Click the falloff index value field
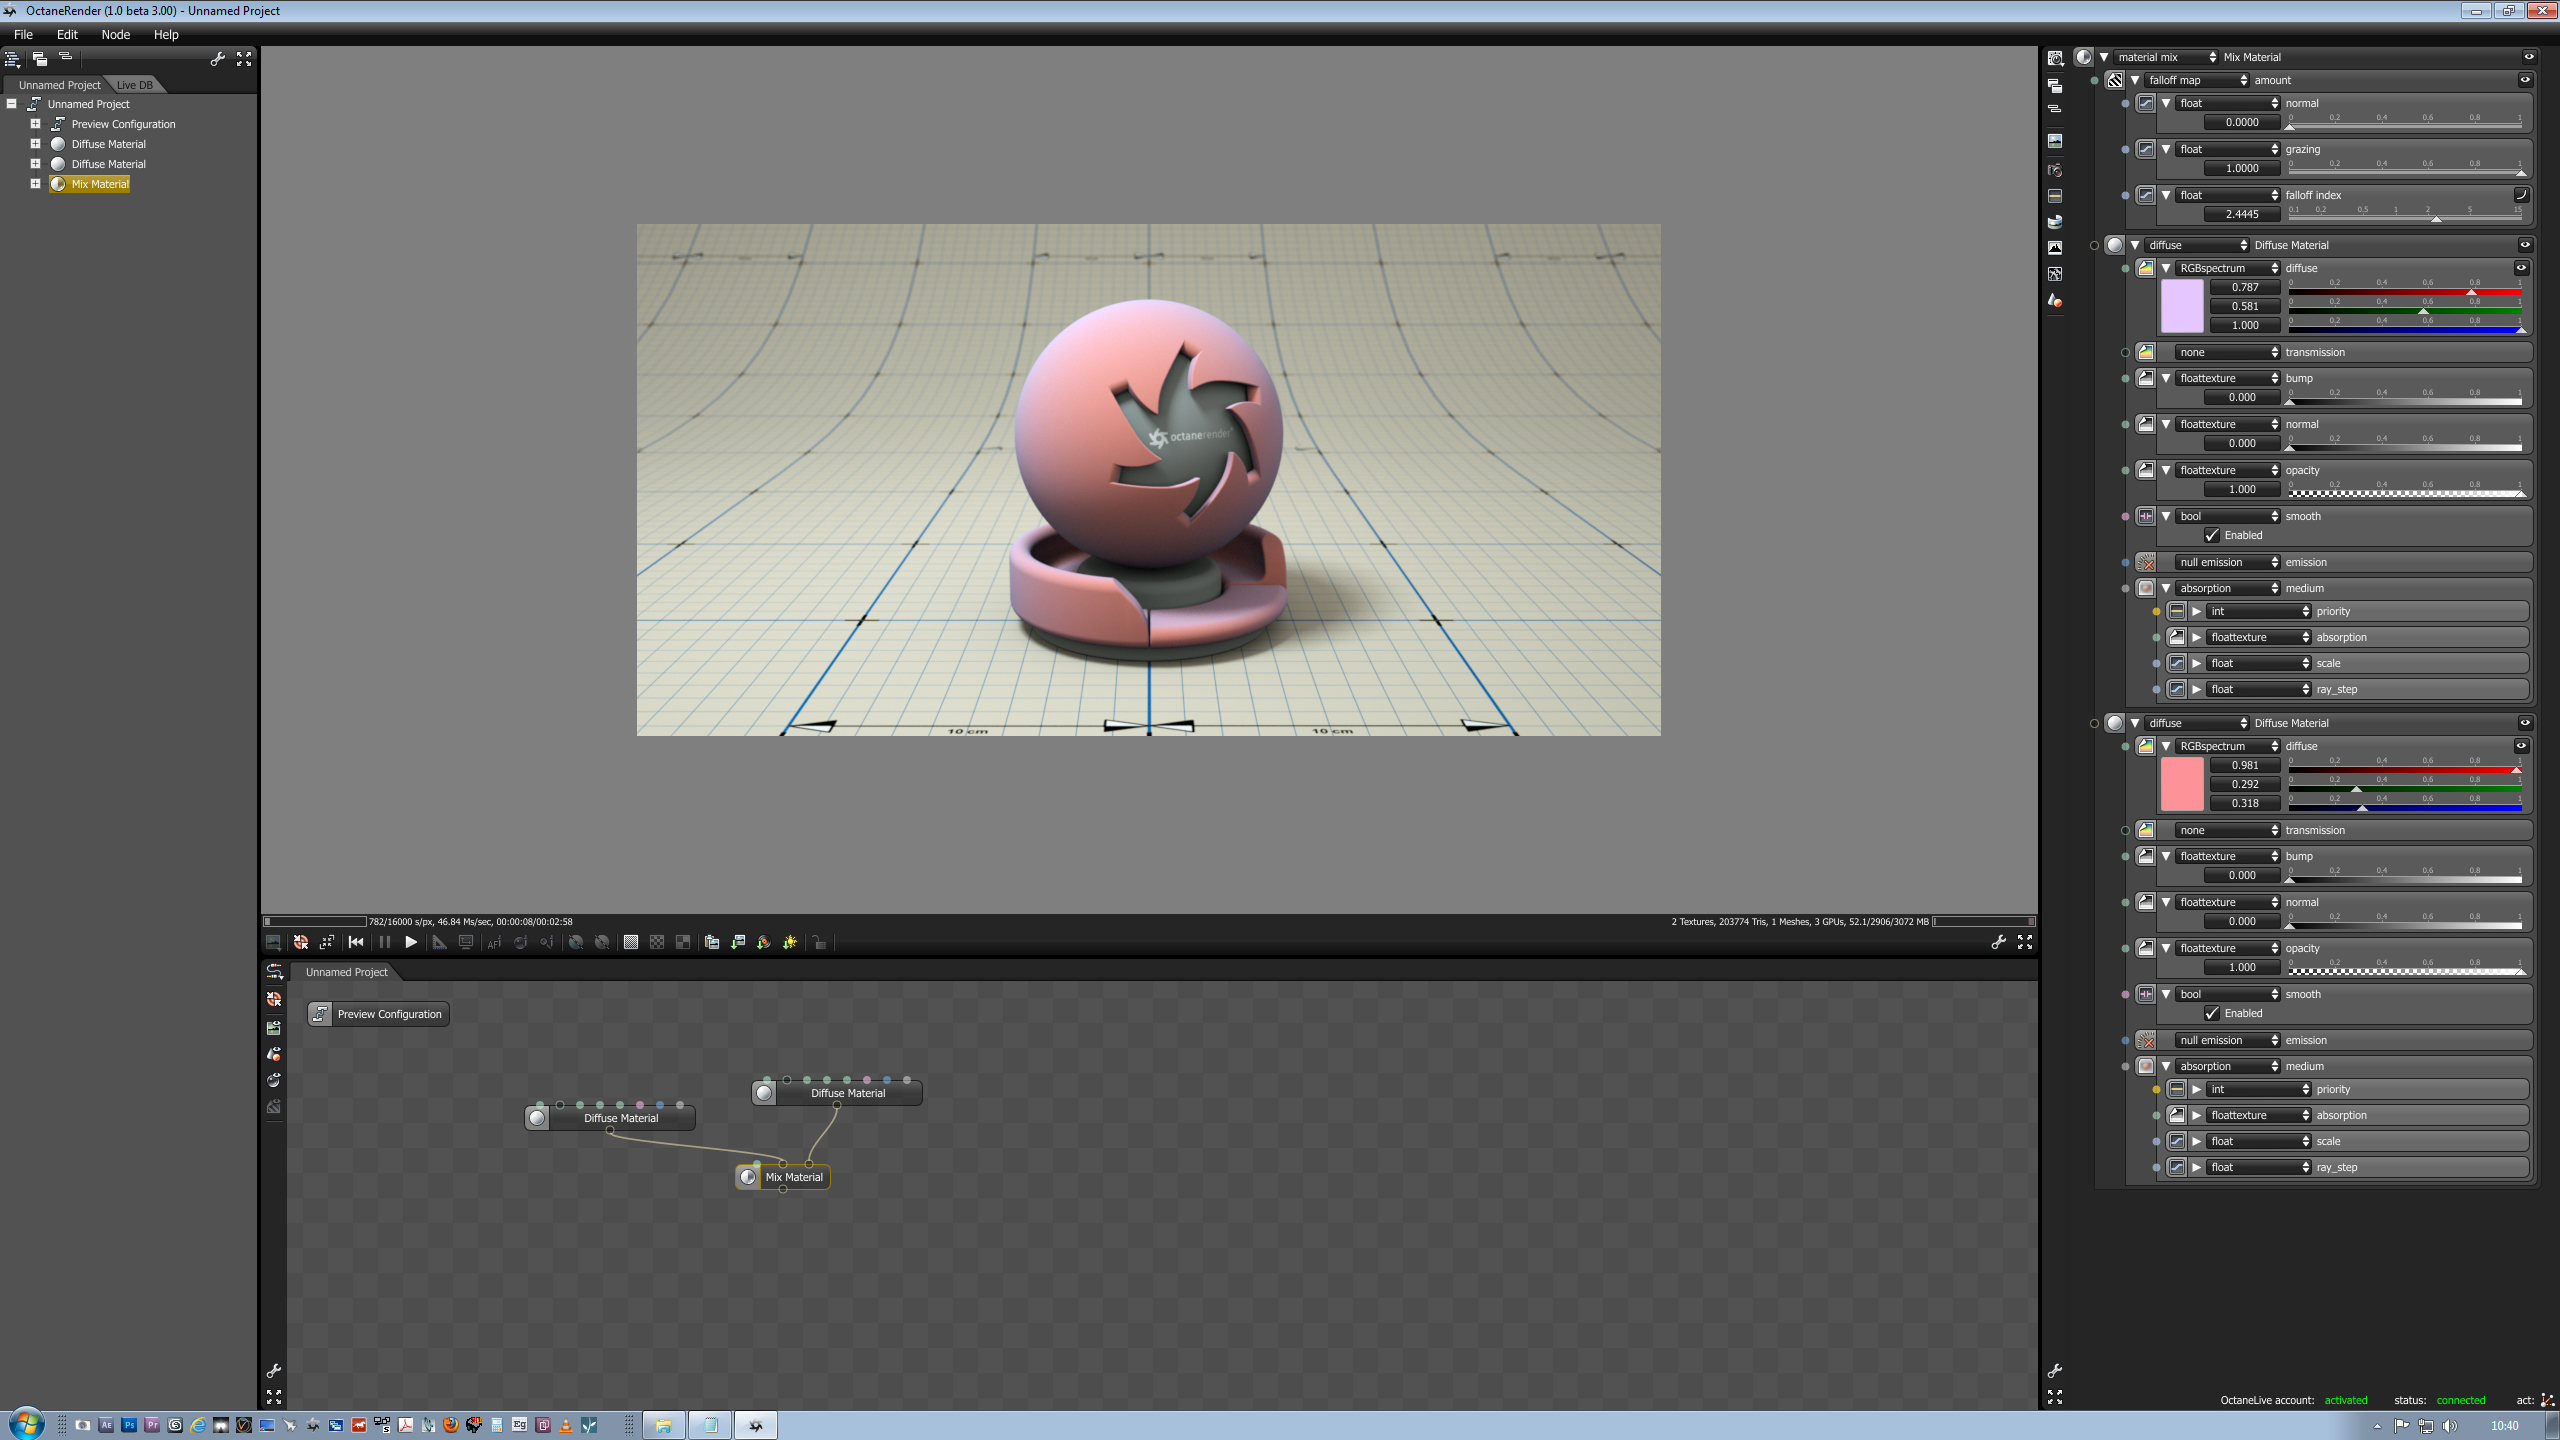 (2241, 214)
